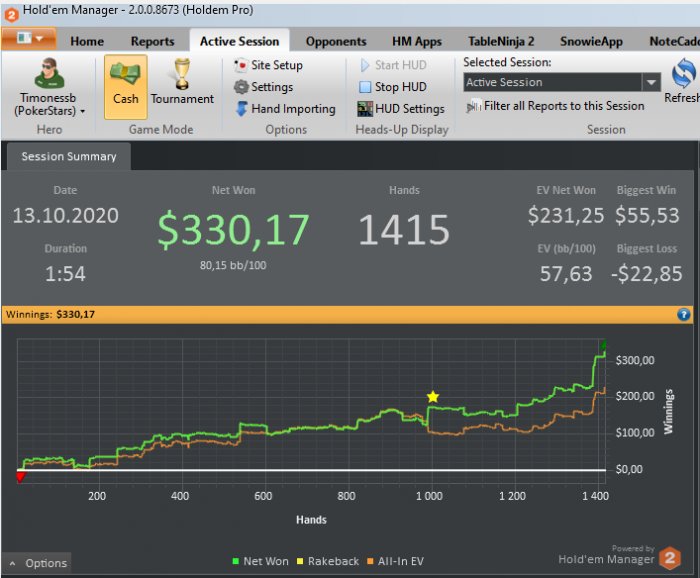Expand the Selected Session dropdown arrow
700x578 pixels.
coord(651,82)
